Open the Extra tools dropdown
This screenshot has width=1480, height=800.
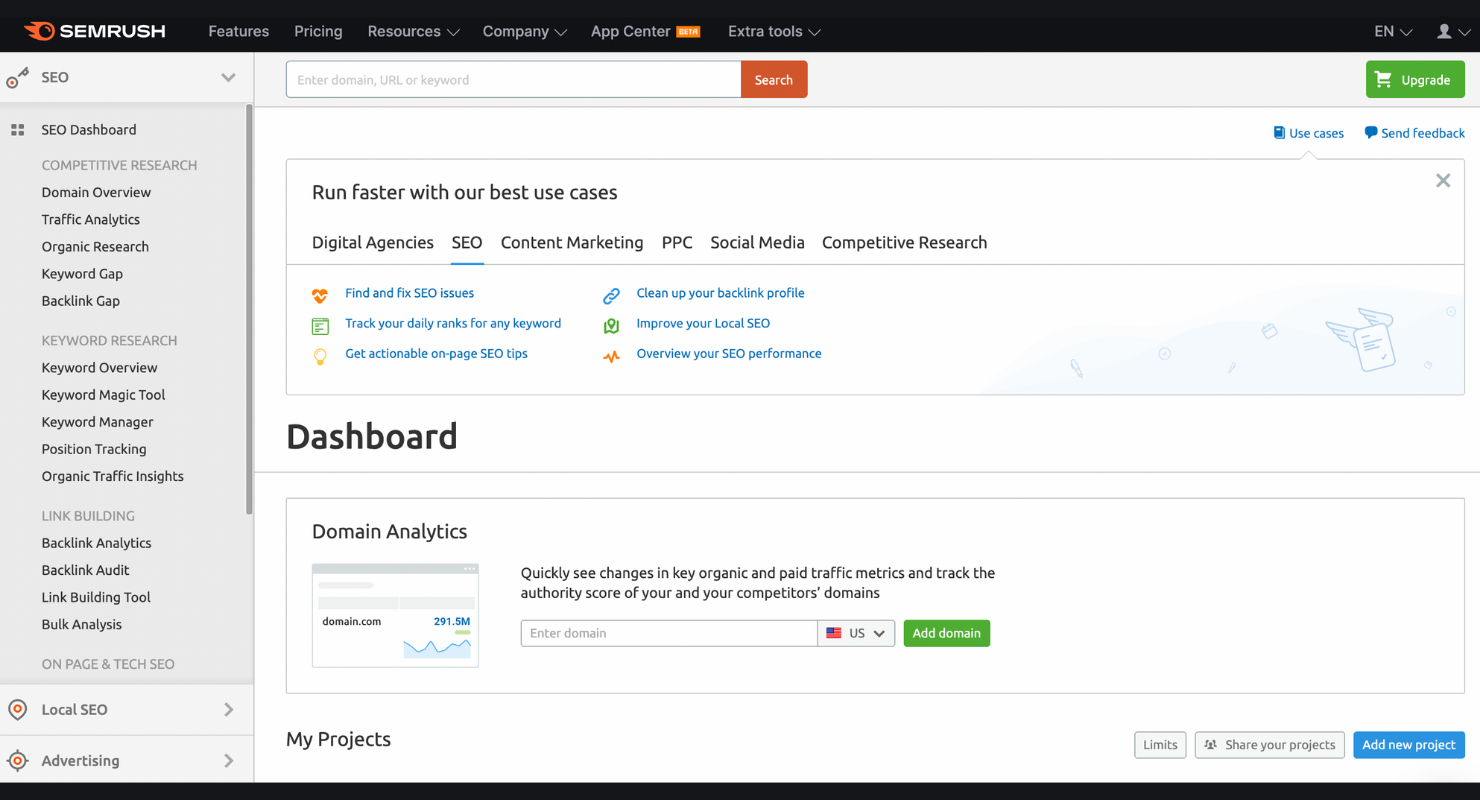pyautogui.click(x=774, y=31)
